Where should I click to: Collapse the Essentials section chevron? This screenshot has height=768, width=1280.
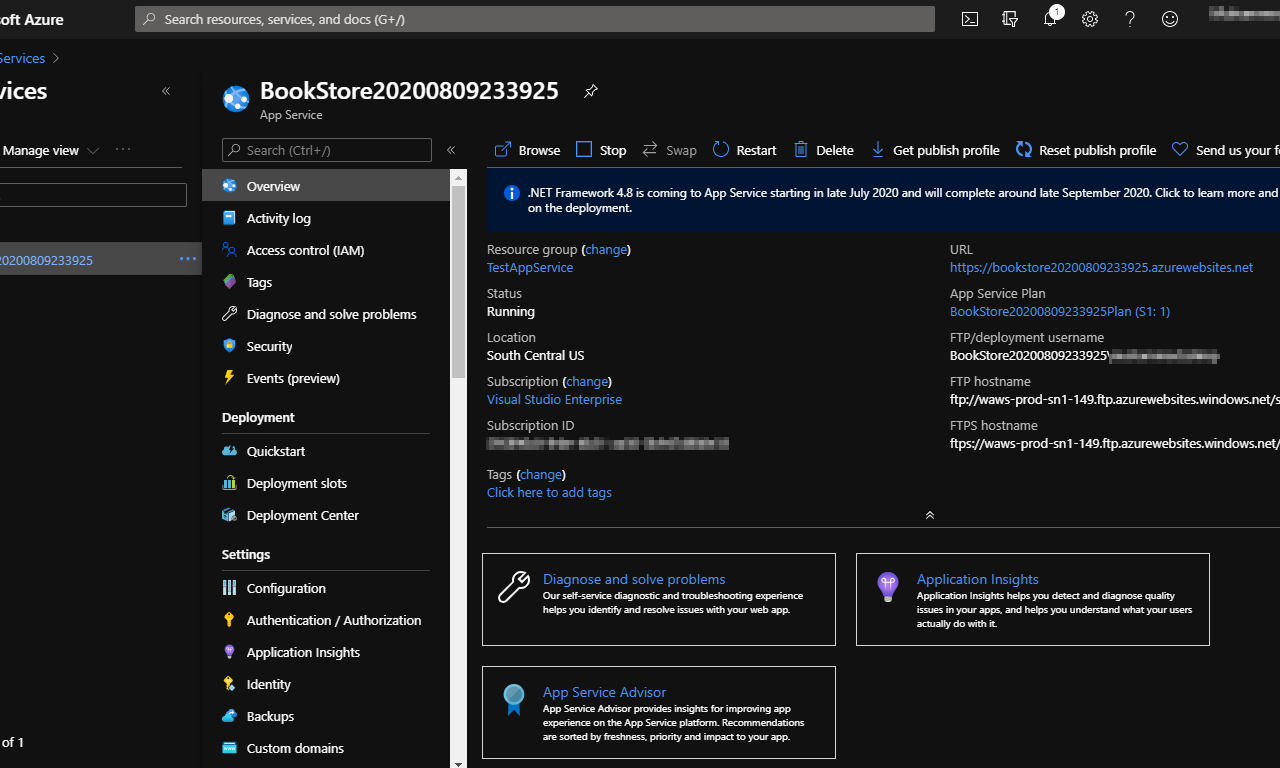[930, 515]
